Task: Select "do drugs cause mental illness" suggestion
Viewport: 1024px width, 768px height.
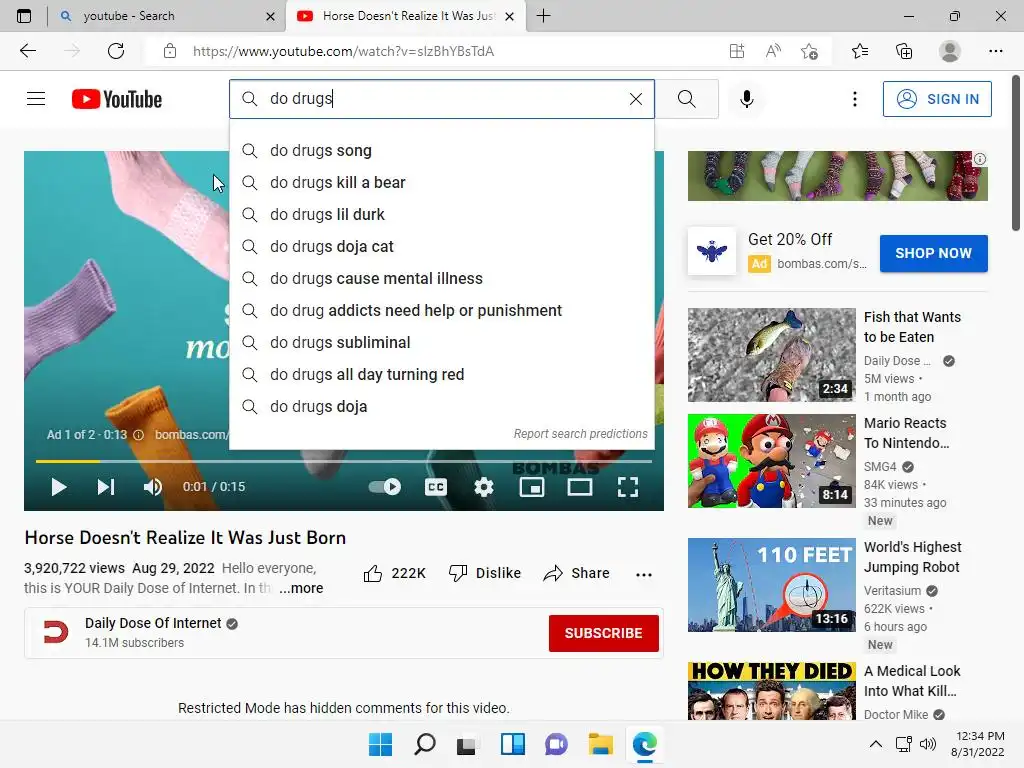Action: tap(441, 278)
